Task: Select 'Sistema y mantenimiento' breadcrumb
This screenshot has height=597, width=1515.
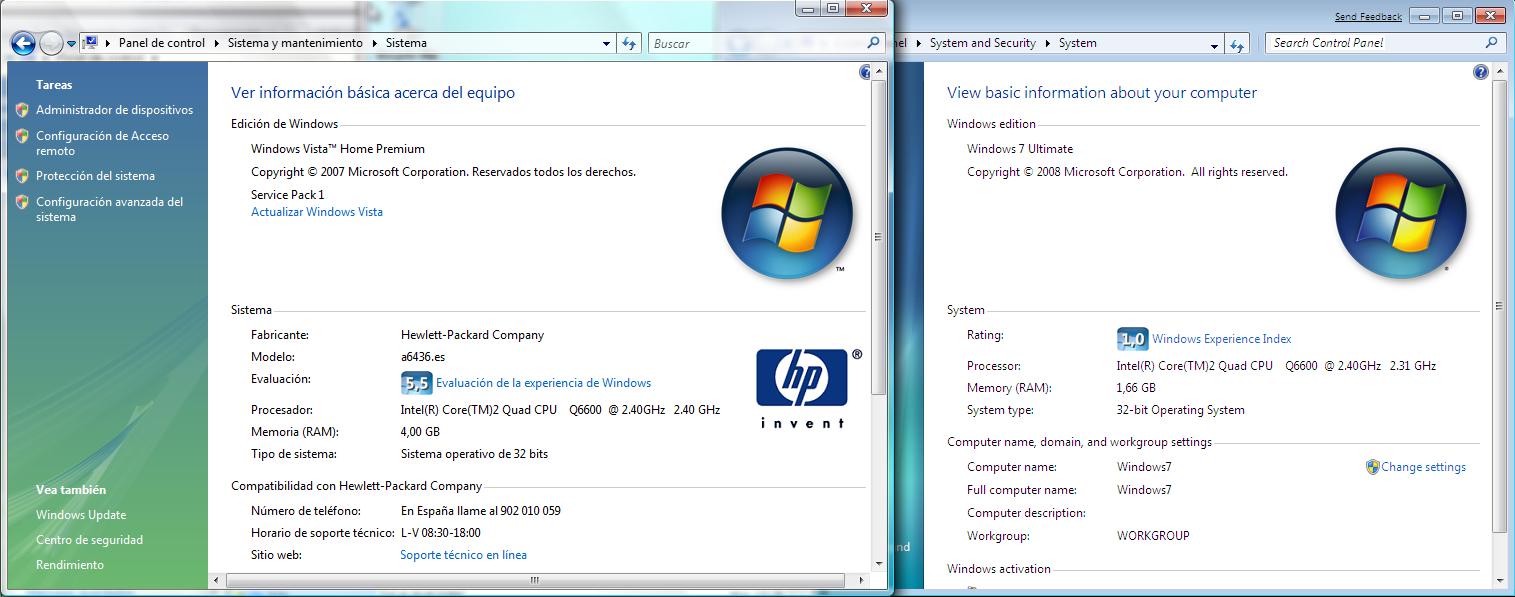Action: (295, 43)
